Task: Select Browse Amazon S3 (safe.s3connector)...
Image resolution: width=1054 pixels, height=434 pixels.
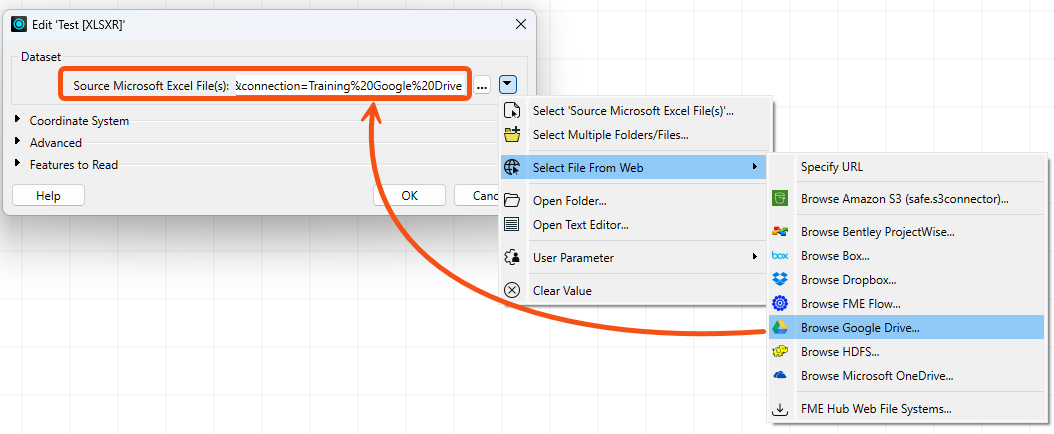Action: point(907,199)
